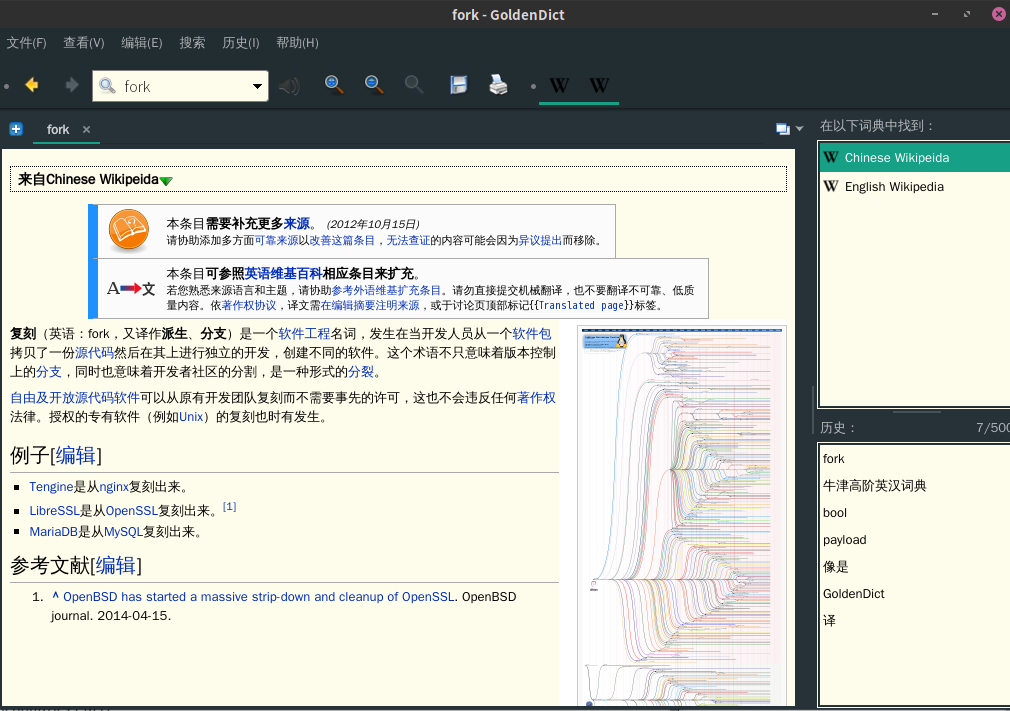The image size is (1010, 711).
Task: Collapse the Chinese Wikipeida article with the green triangle
Action: click(x=166, y=181)
